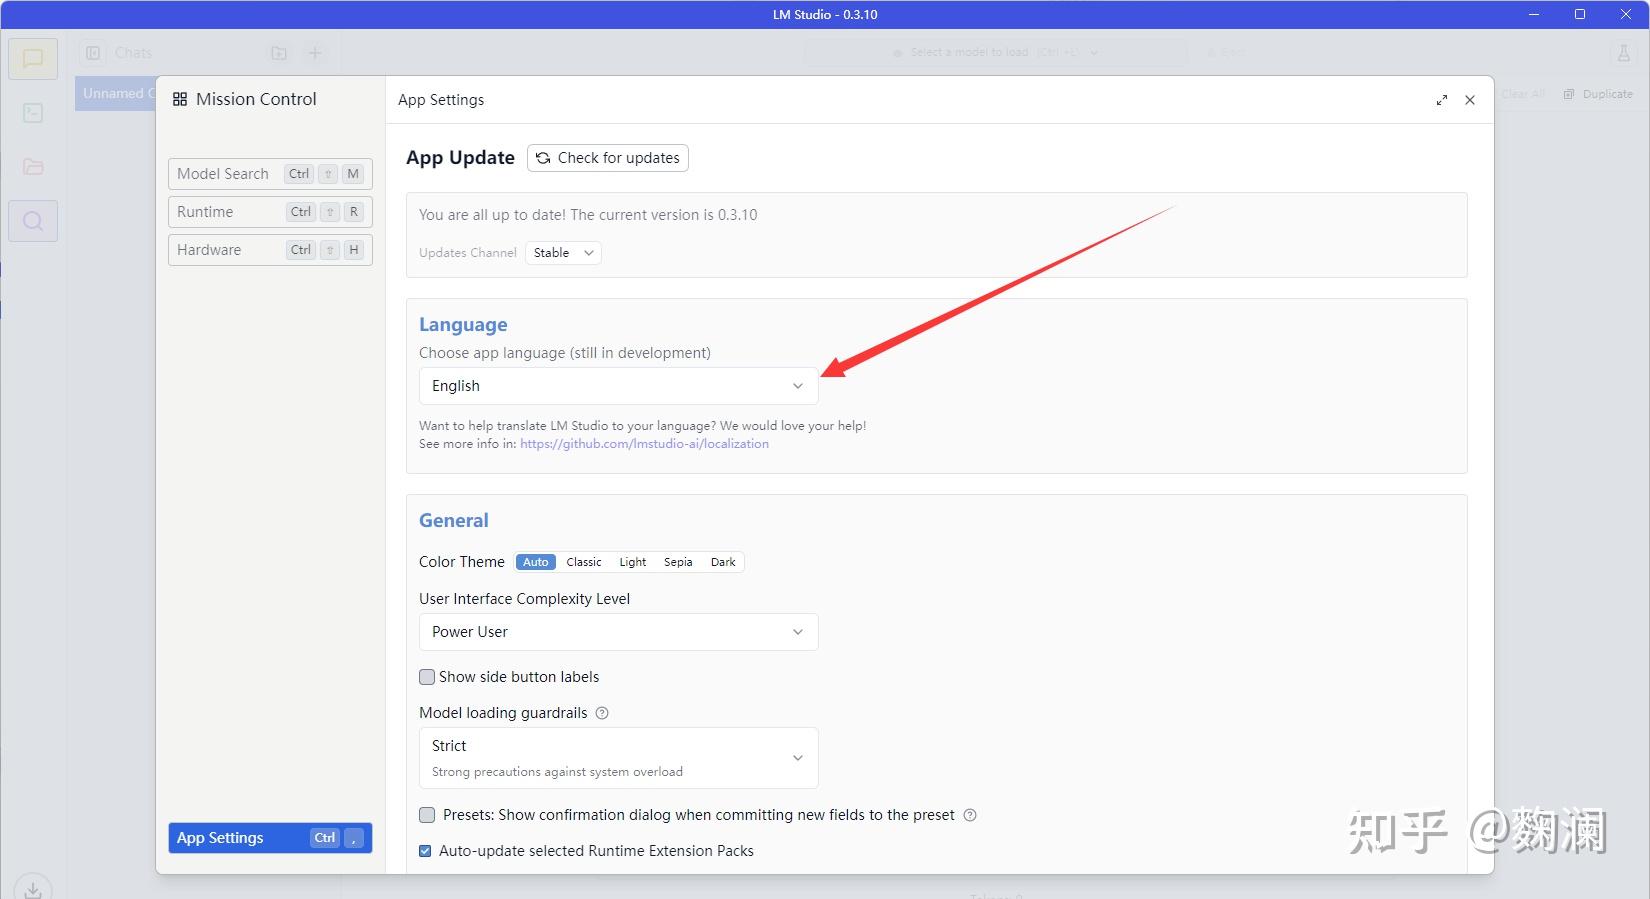Open Model loading guardrails Strict dropdown
Image resolution: width=1650 pixels, height=899 pixels.
click(x=618, y=758)
